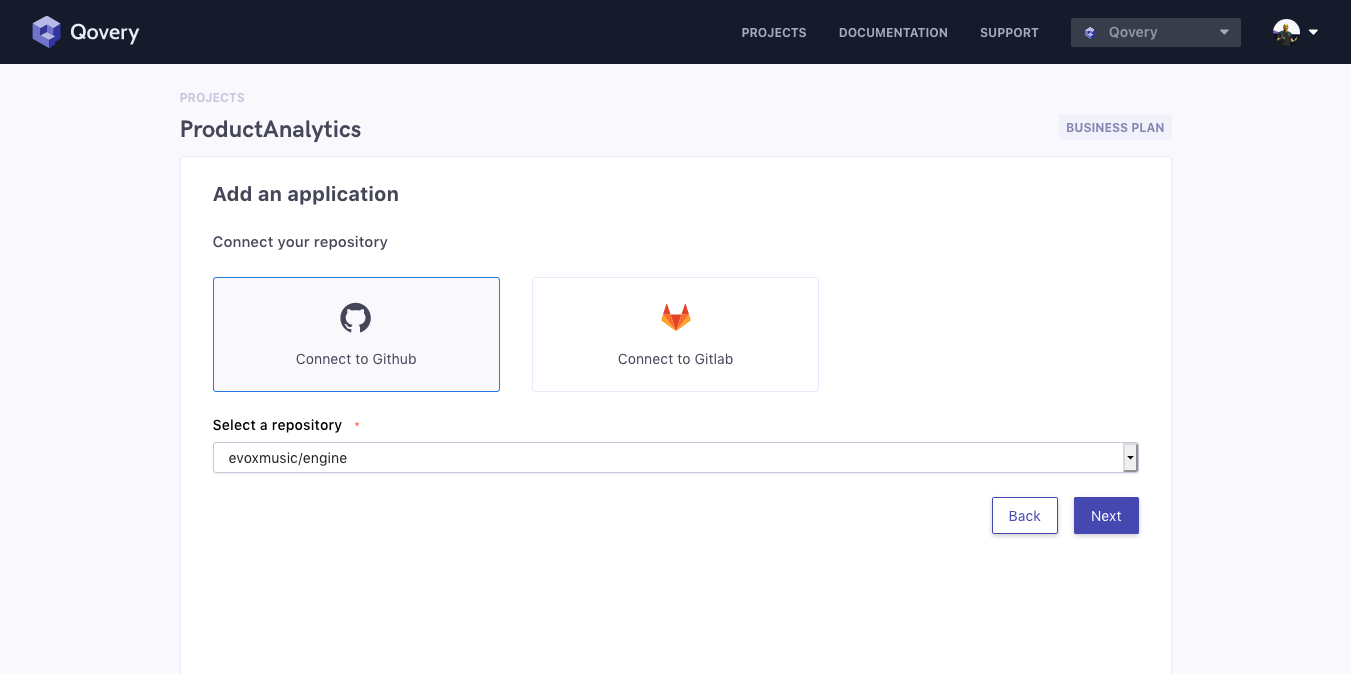Click the BUSINESS PLAN badge
This screenshot has height=674, width=1351.
point(1115,128)
